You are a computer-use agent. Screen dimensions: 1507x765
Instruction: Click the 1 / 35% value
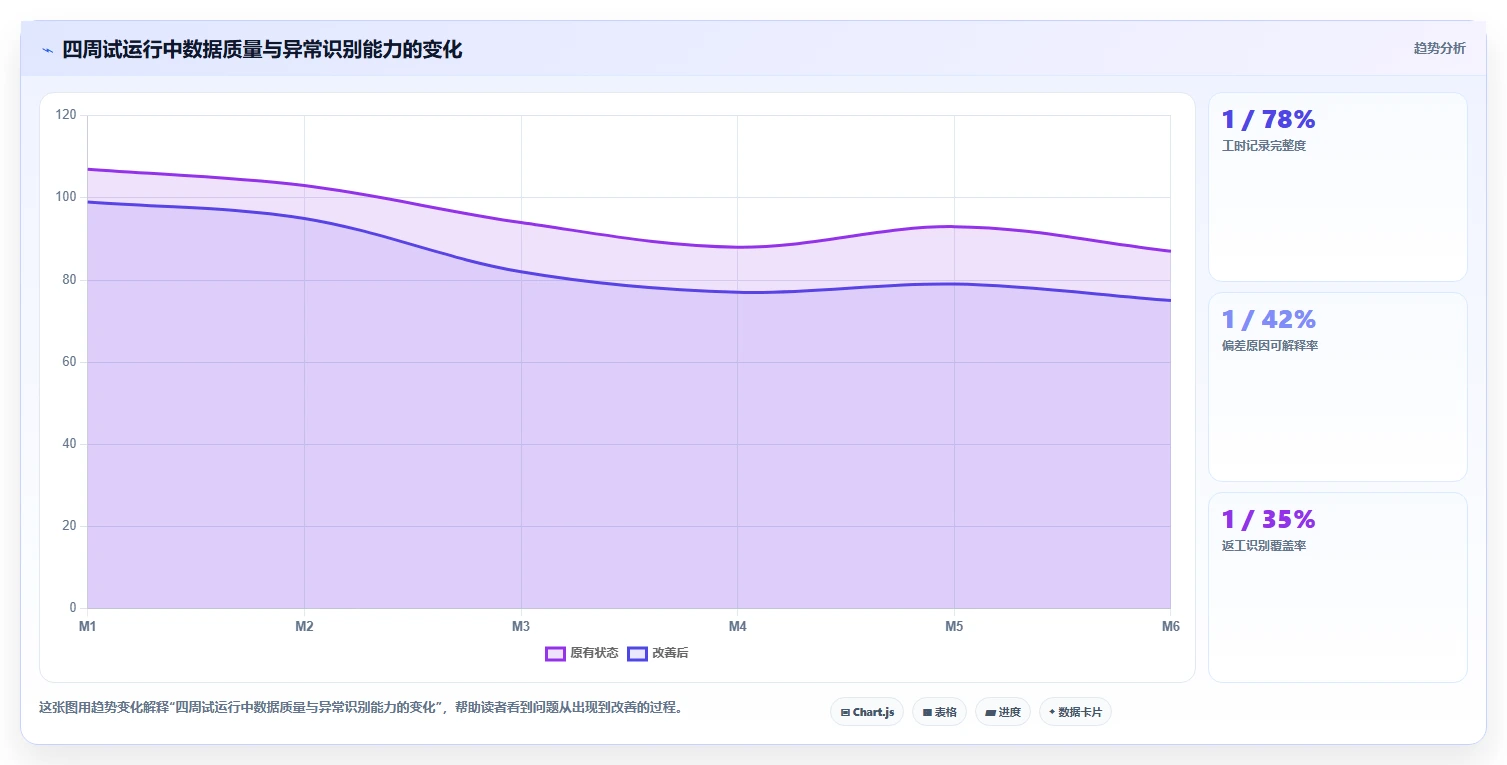coord(1268,520)
